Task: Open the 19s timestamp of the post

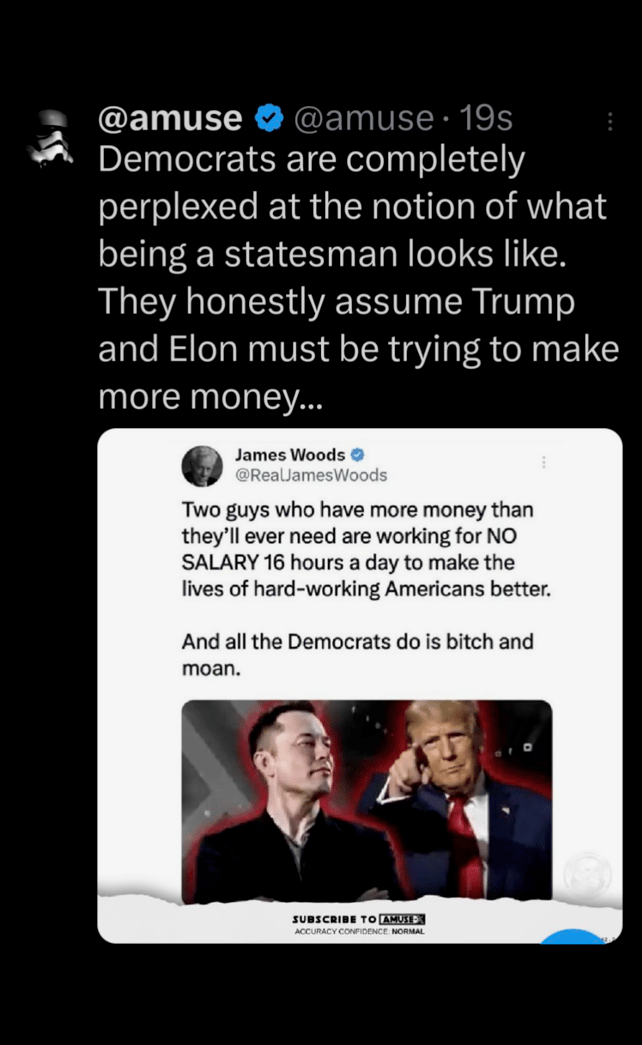Action: point(485,119)
